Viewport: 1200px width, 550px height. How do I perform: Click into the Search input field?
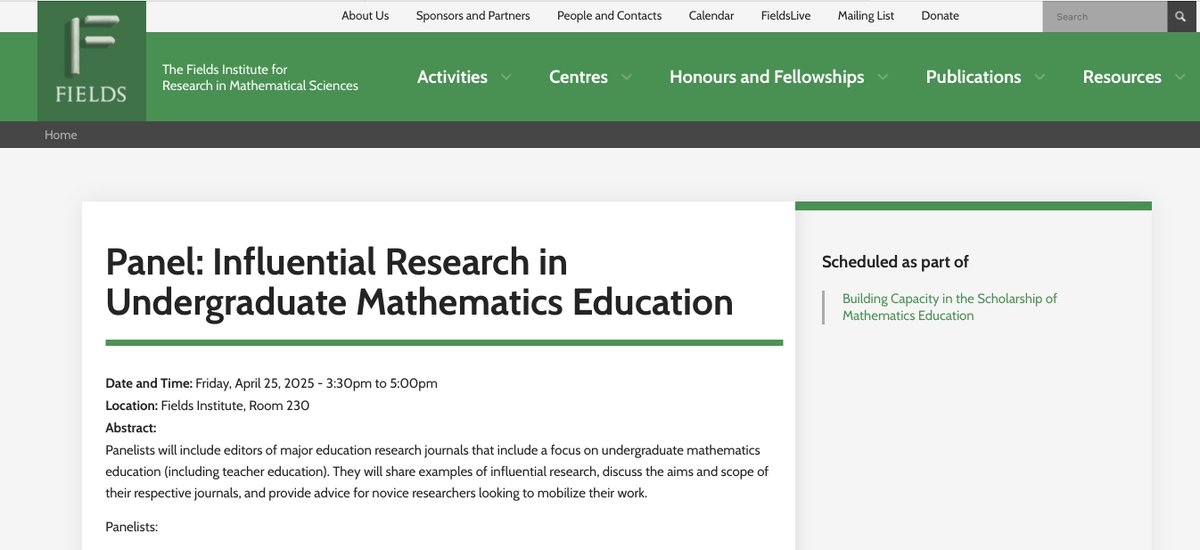point(1104,16)
